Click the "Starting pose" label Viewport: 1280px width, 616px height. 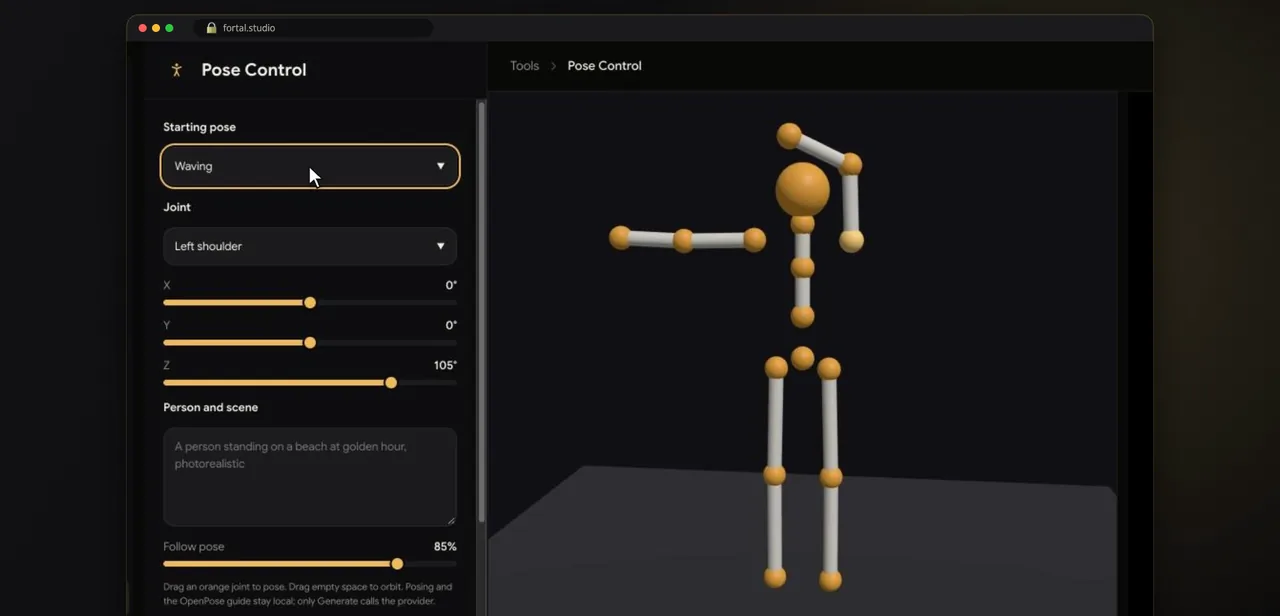coord(200,127)
